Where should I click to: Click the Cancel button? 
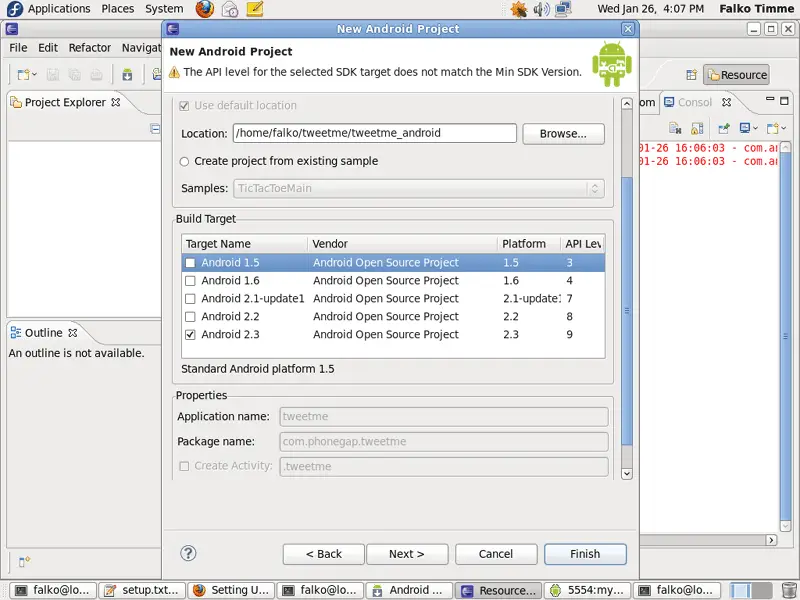click(x=496, y=554)
